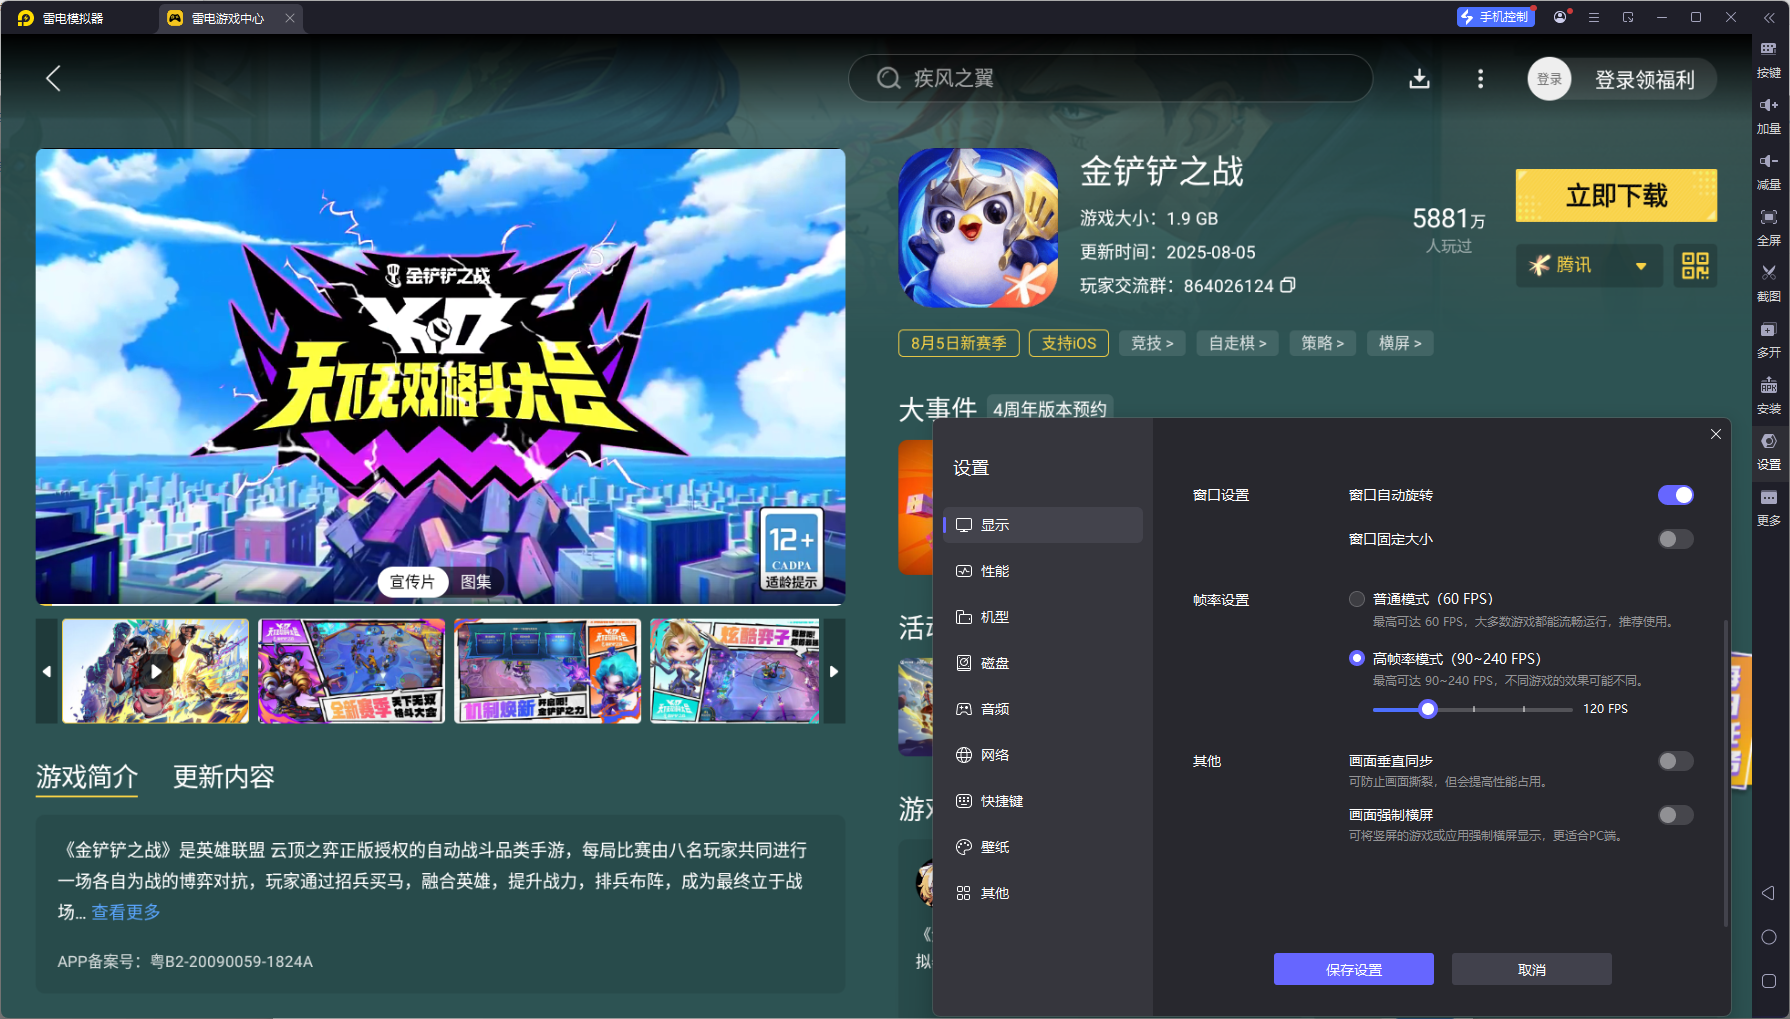
Task: Take a screenshot with the 截图 scissors icon
Action: coord(1768,282)
